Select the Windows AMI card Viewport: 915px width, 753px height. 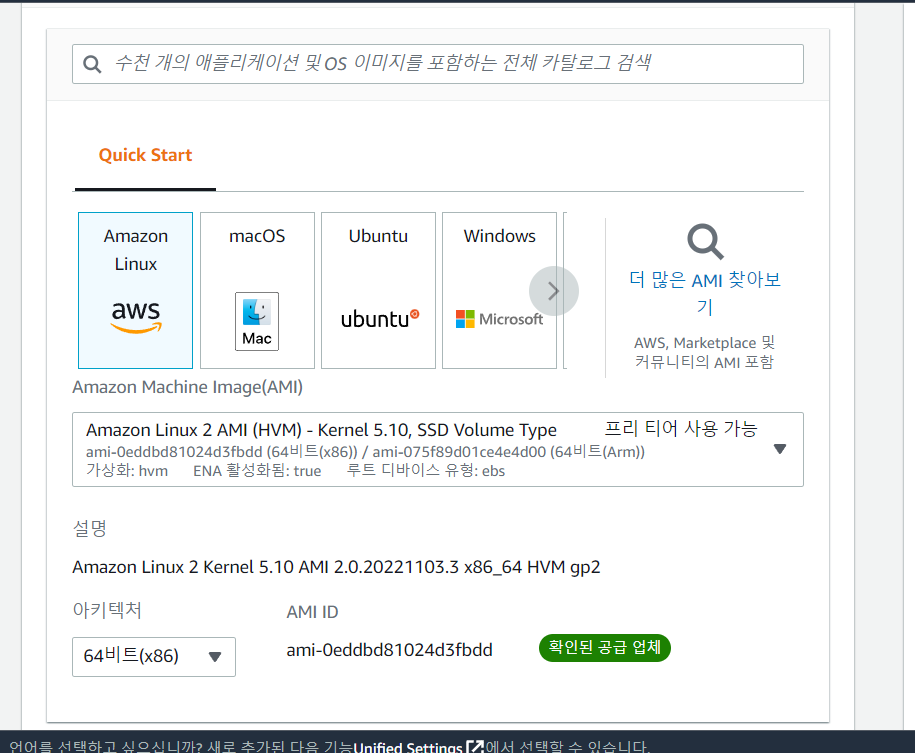tap(500, 290)
